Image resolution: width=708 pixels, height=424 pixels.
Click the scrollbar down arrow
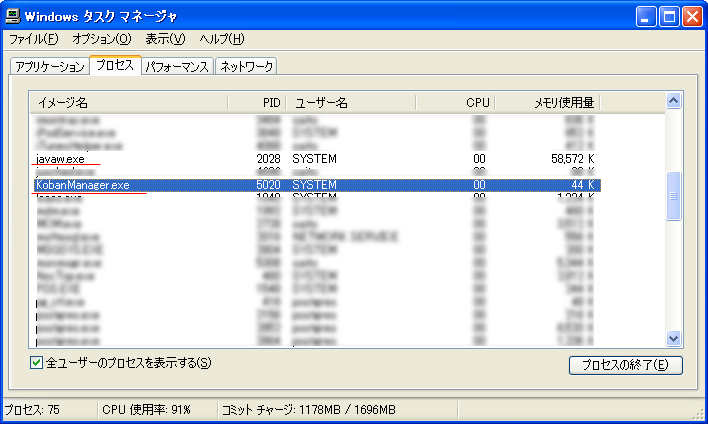[x=673, y=338]
